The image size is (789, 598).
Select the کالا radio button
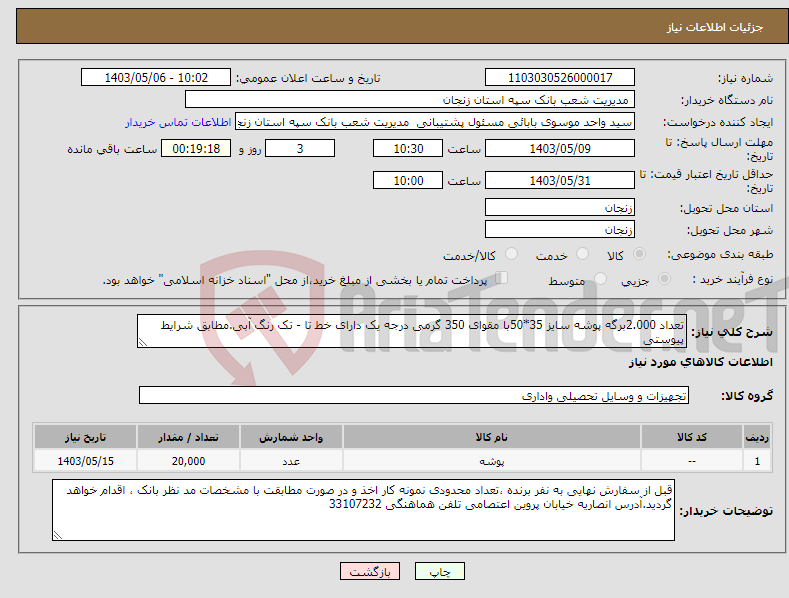click(639, 254)
